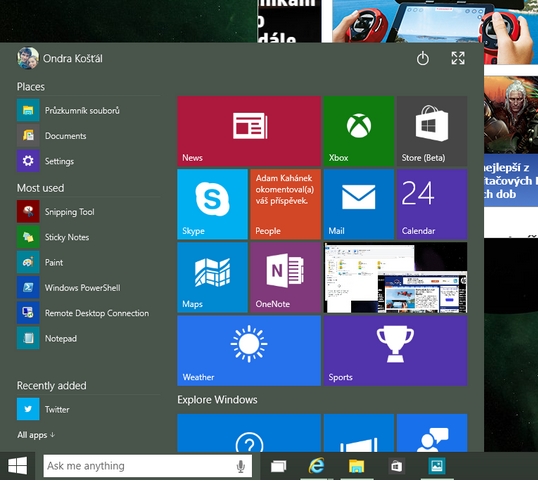
Task: Click the Ask me anything search box
Action: pos(148,466)
